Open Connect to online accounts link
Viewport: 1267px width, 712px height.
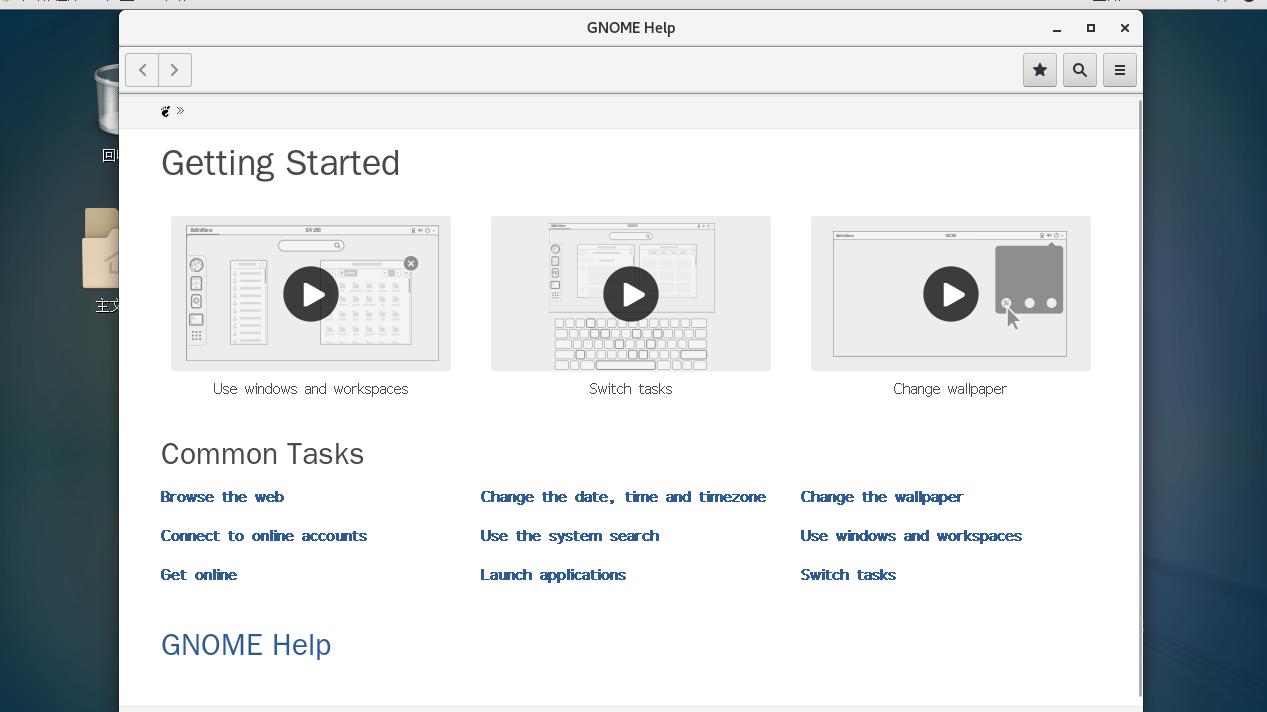(264, 536)
